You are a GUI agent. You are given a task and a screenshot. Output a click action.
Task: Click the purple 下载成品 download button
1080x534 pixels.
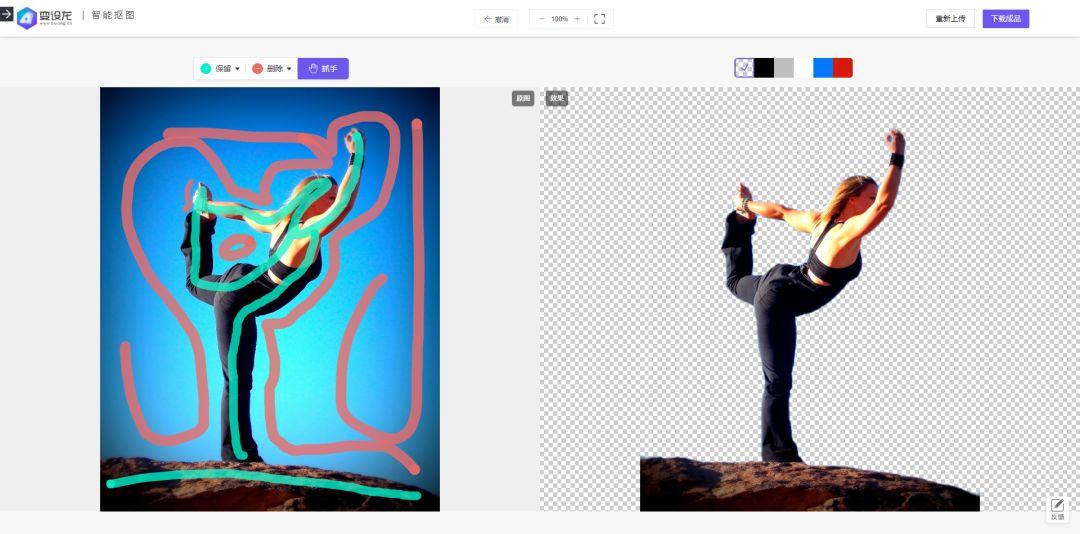tap(1006, 19)
